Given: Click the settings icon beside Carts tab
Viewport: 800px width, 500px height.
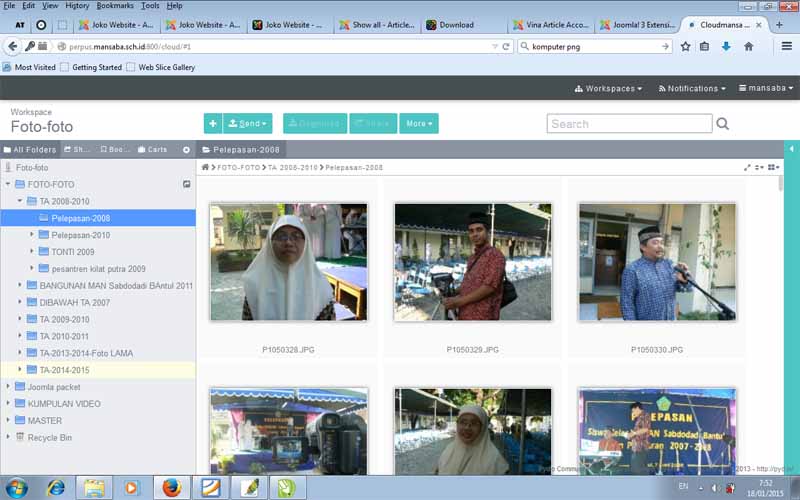Looking at the screenshot, I should 186,149.
